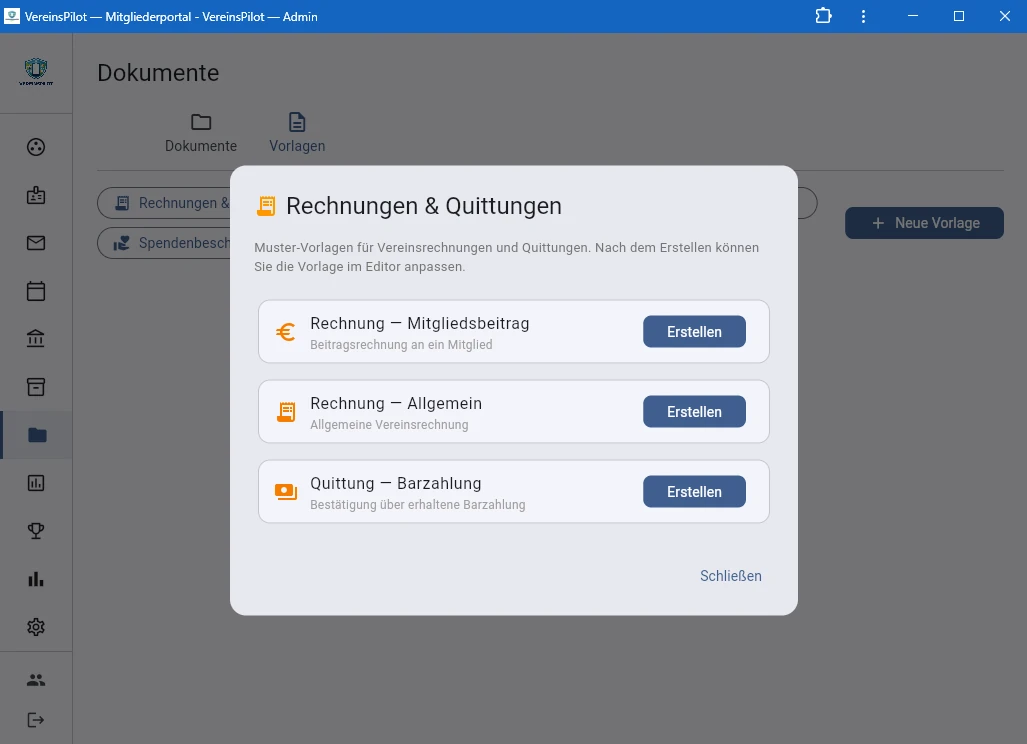Click the puzzle-piece extensions icon in title bar

click(823, 16)
